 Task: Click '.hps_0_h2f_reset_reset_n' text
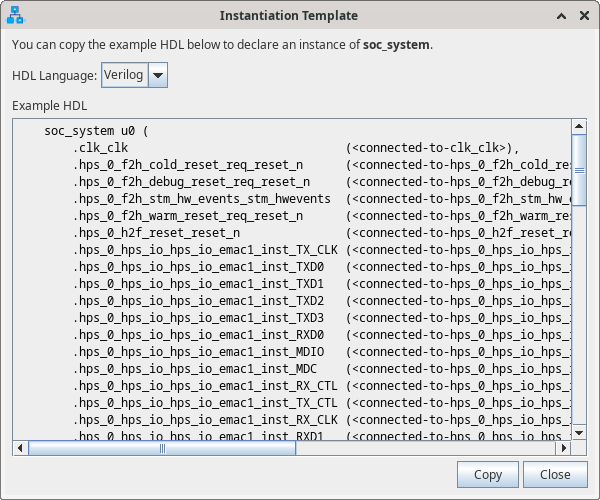[157, 233]
